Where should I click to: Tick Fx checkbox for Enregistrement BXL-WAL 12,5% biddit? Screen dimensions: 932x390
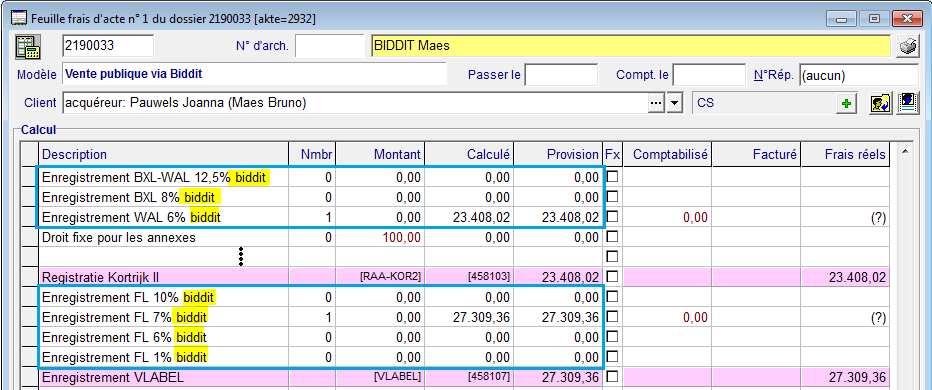611,177
